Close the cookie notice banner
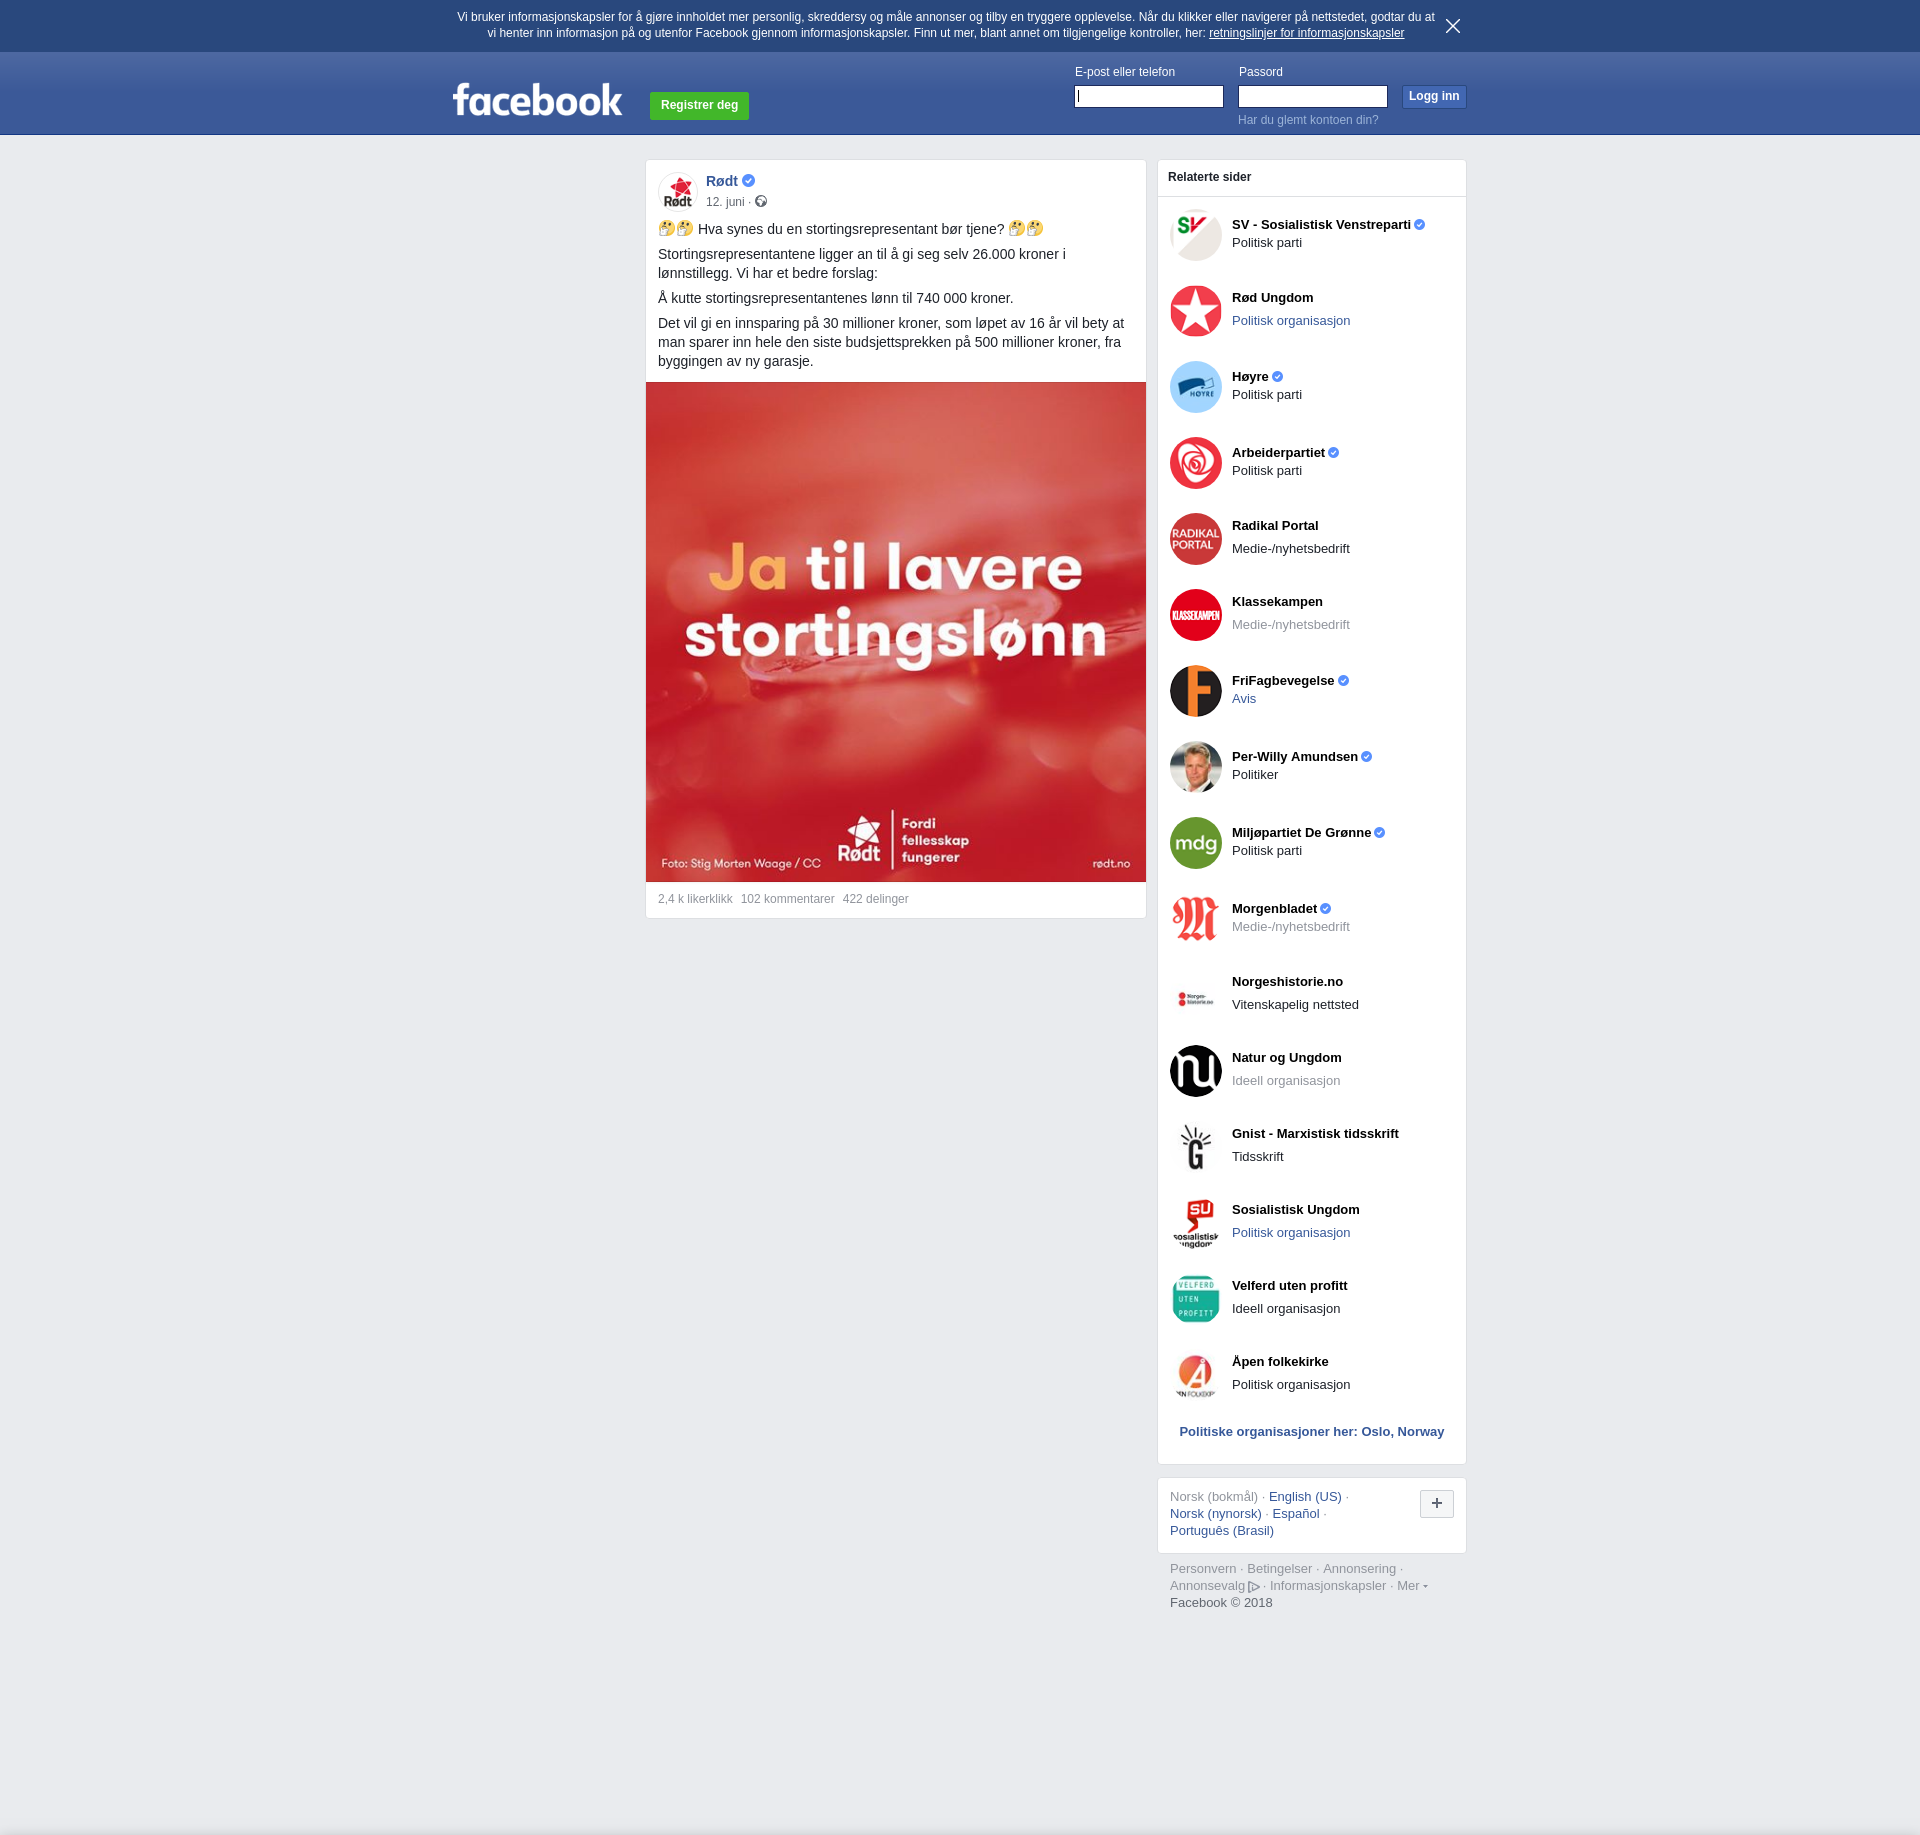This screenshot has height=1835, width=1920. pyautogui.click(x=1452, y=26)
